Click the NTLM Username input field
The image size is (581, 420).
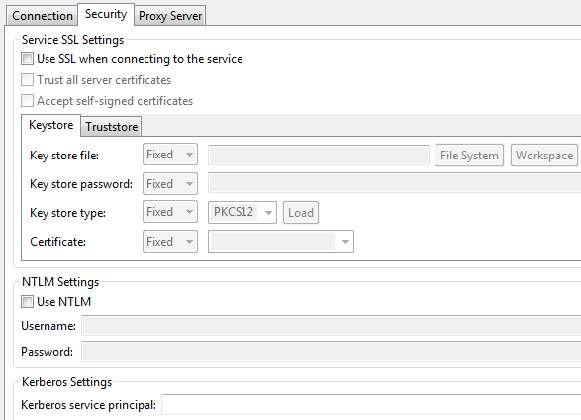point(331,326)
